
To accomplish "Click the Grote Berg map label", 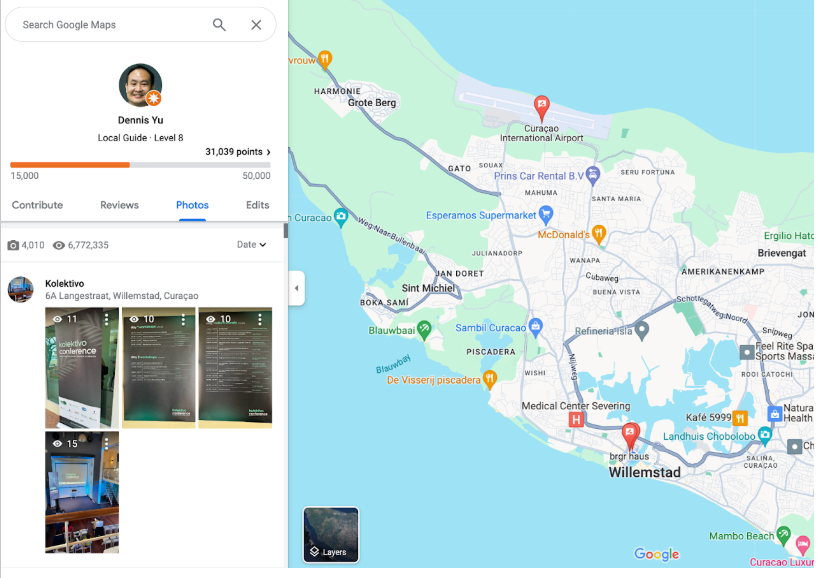I will click(372, 103).
